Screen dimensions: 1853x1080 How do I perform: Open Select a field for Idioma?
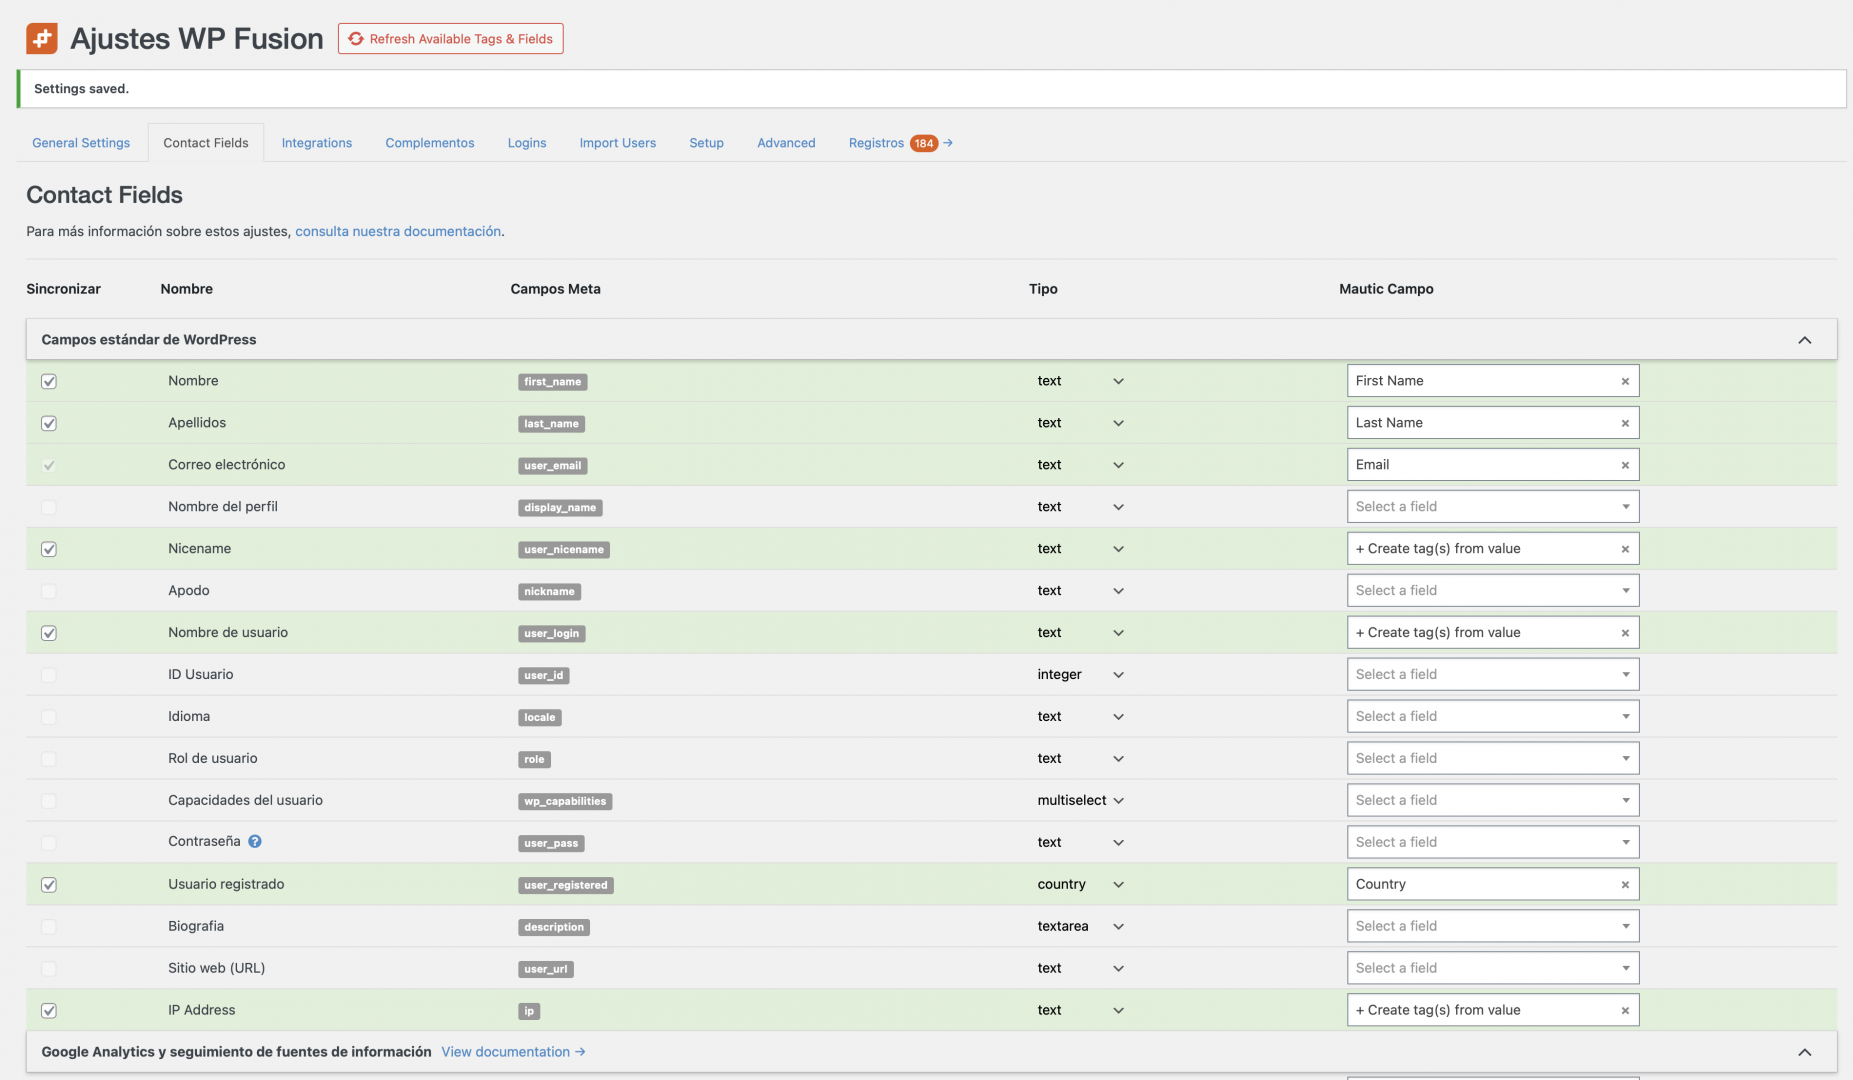click(1493, 717)
